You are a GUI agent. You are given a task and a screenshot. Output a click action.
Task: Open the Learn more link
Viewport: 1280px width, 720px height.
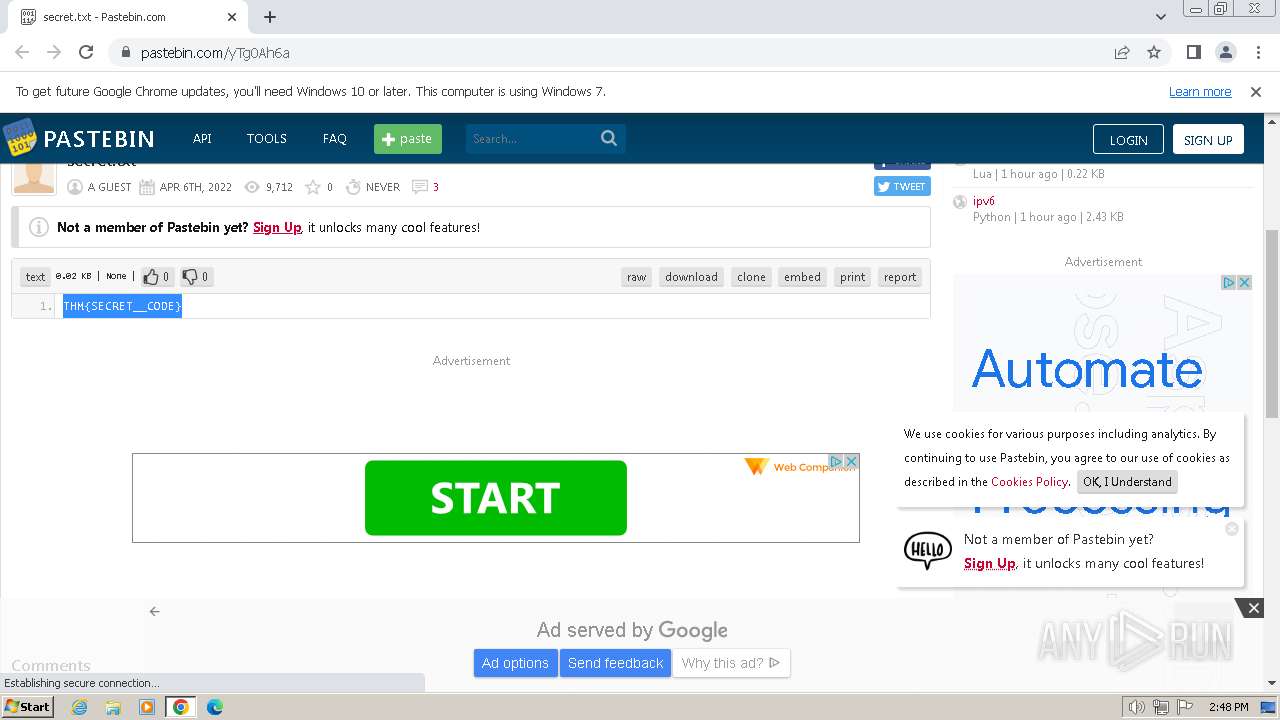(x=1200, y=91)
